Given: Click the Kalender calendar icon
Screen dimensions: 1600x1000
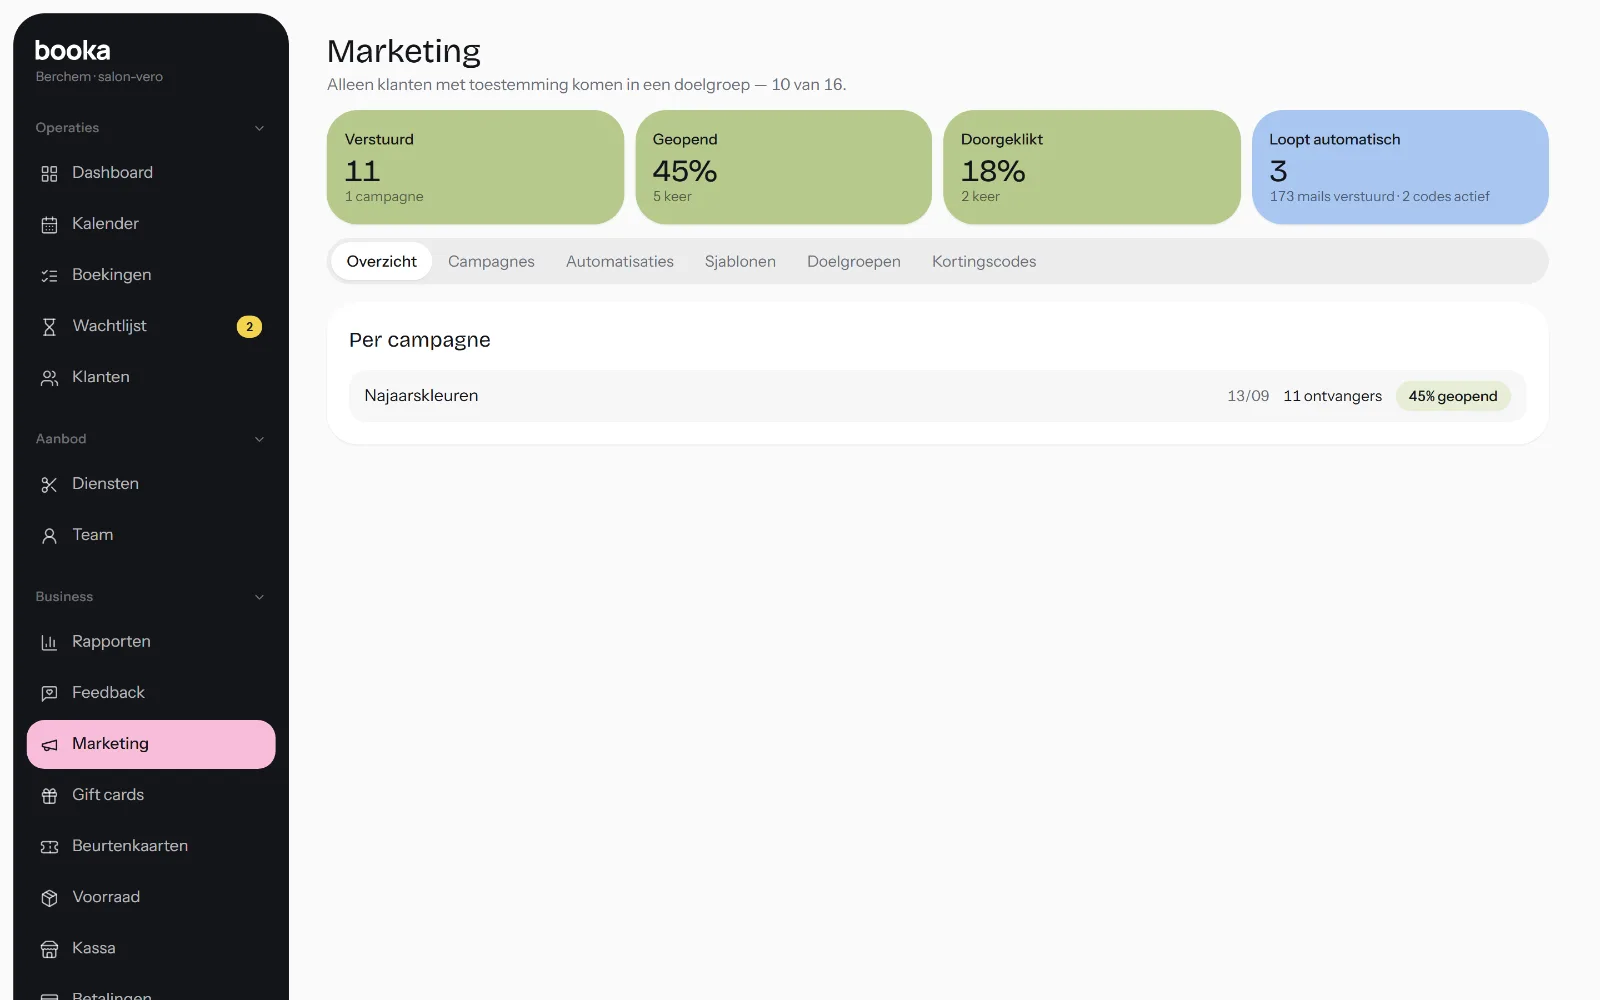Looking at the screenshot, I should pos(49,225).
